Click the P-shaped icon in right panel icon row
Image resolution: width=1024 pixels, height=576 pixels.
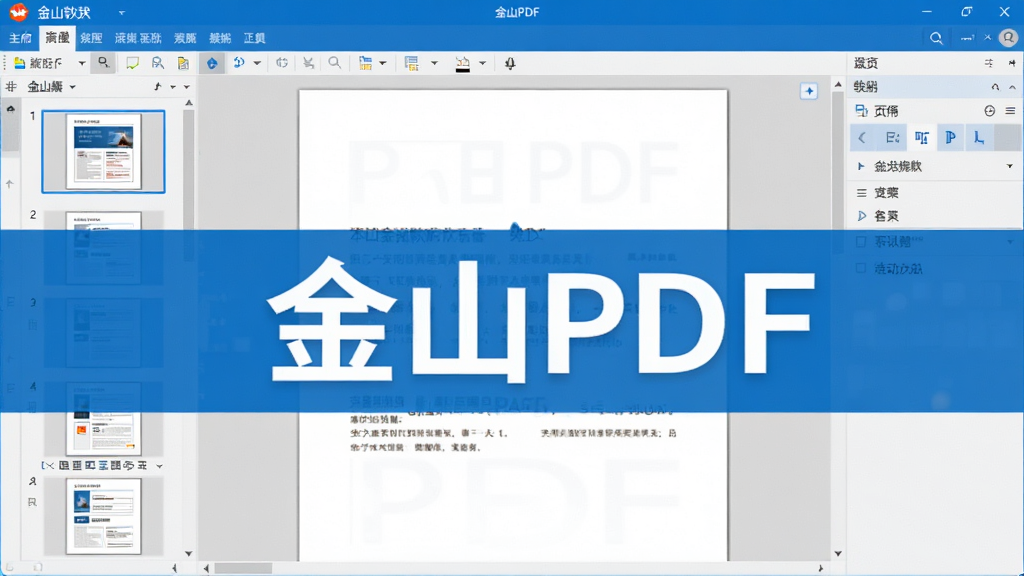tap(950, 137)
